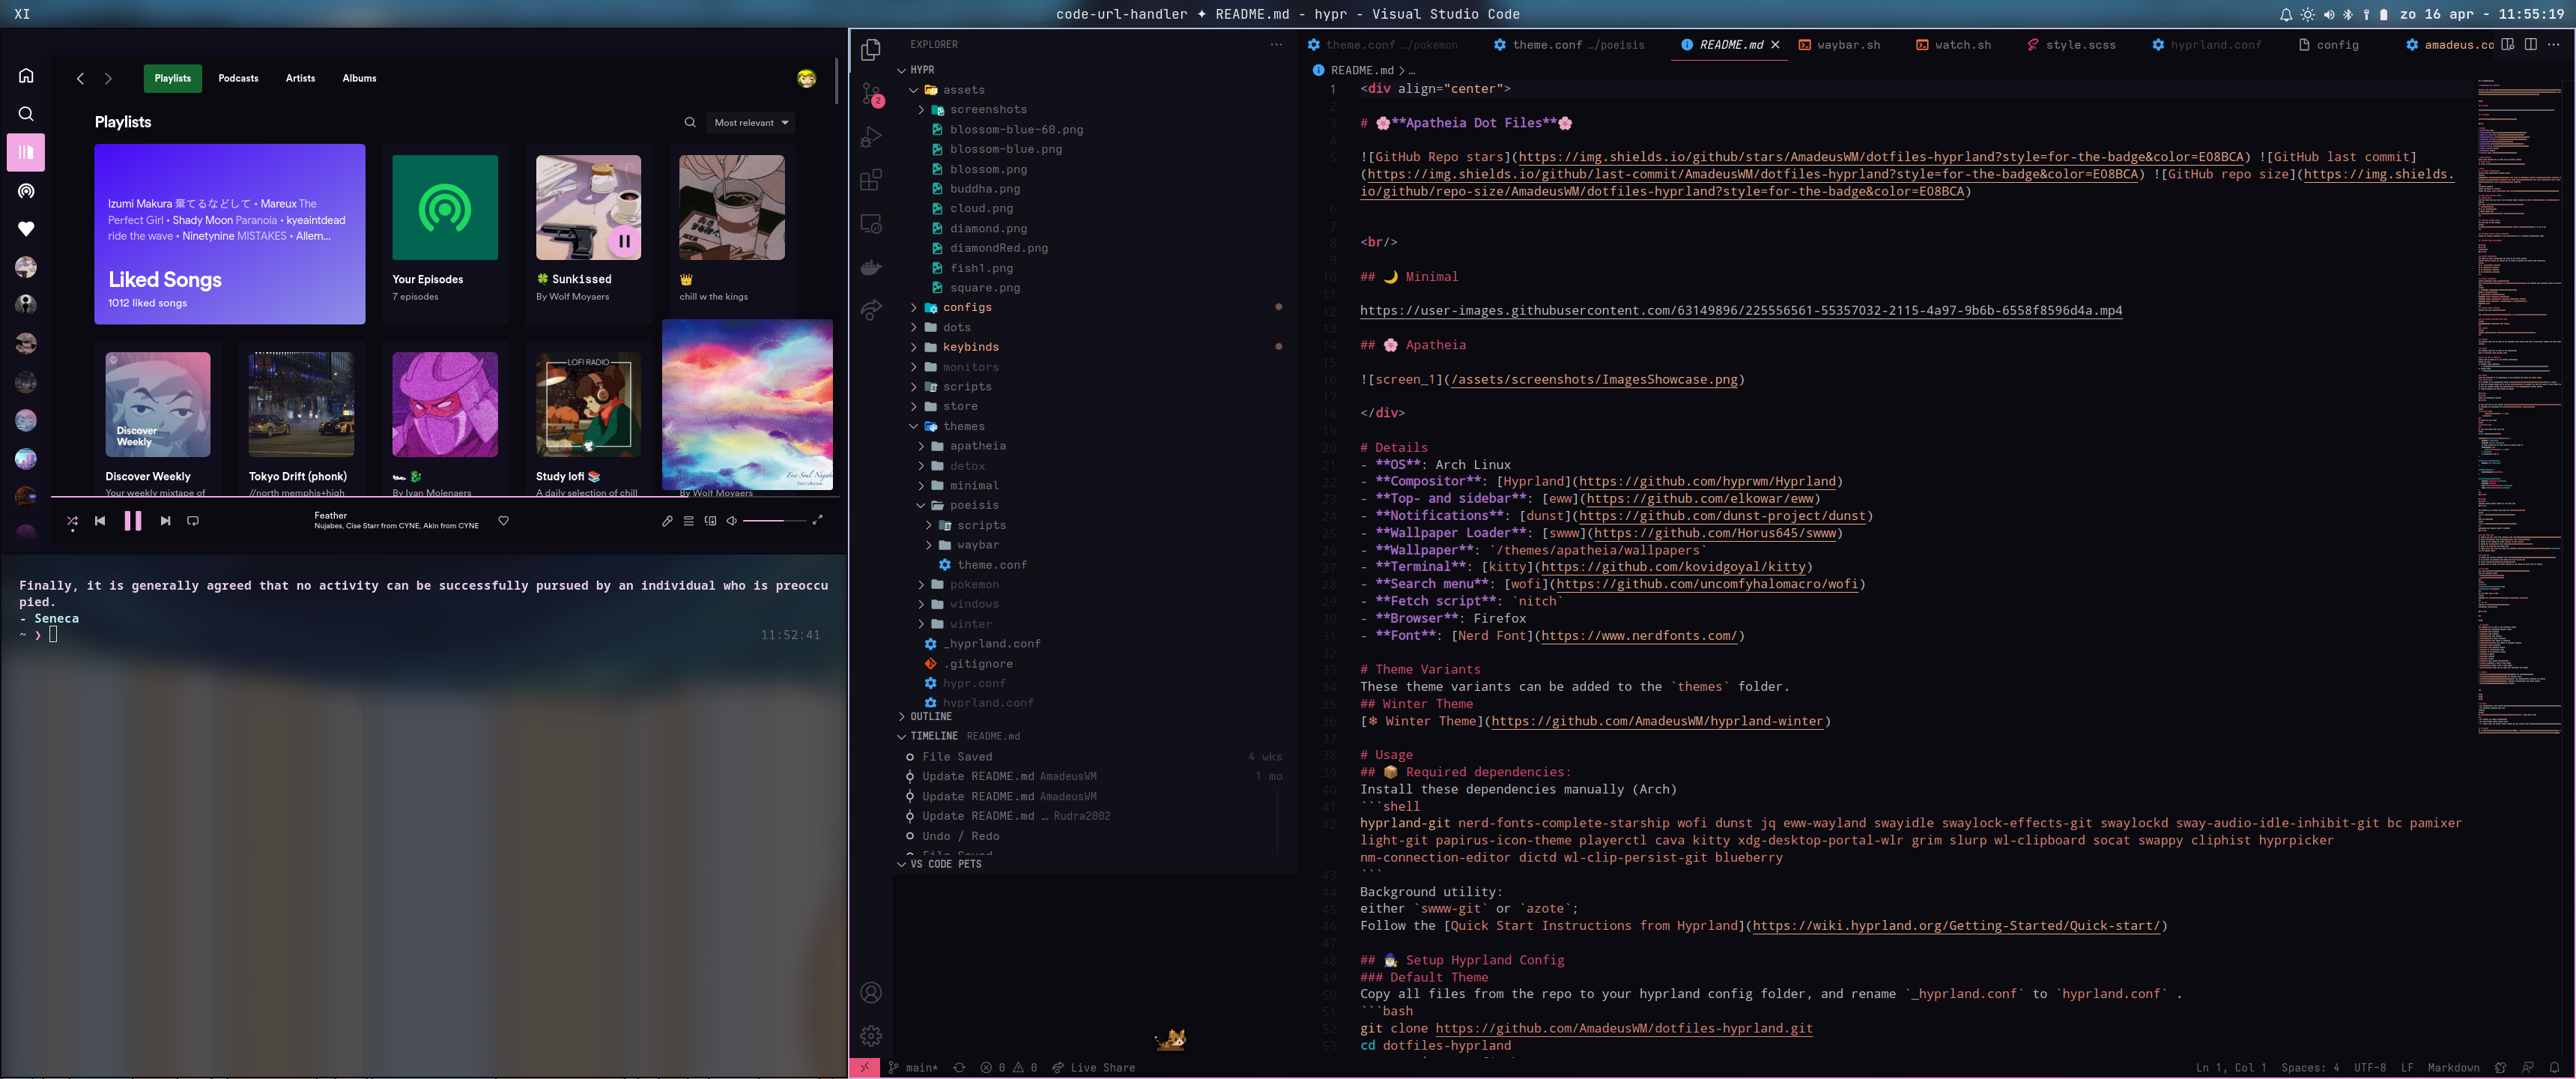Click the lyrics microphone icon in player

pyautogui.click(x=667, y=521)
